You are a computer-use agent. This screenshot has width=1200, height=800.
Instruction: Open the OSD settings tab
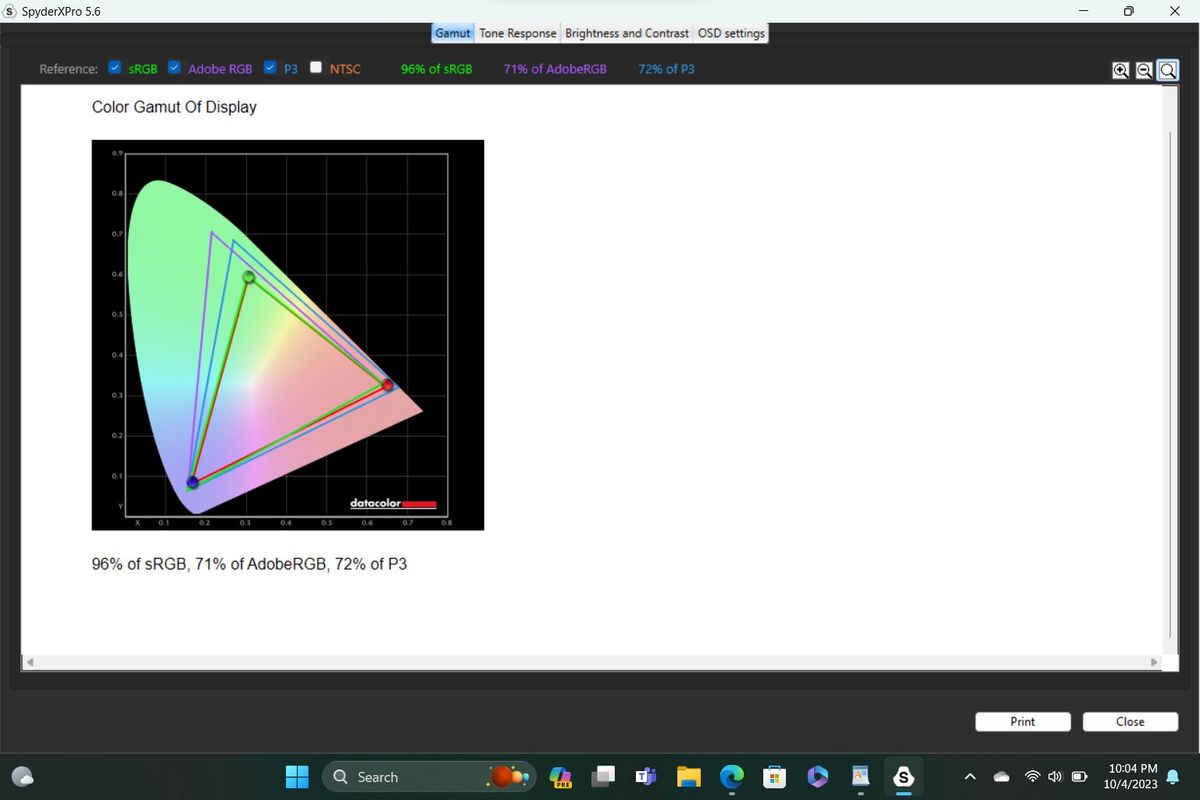pyautogui.click(x=731, y=33)
